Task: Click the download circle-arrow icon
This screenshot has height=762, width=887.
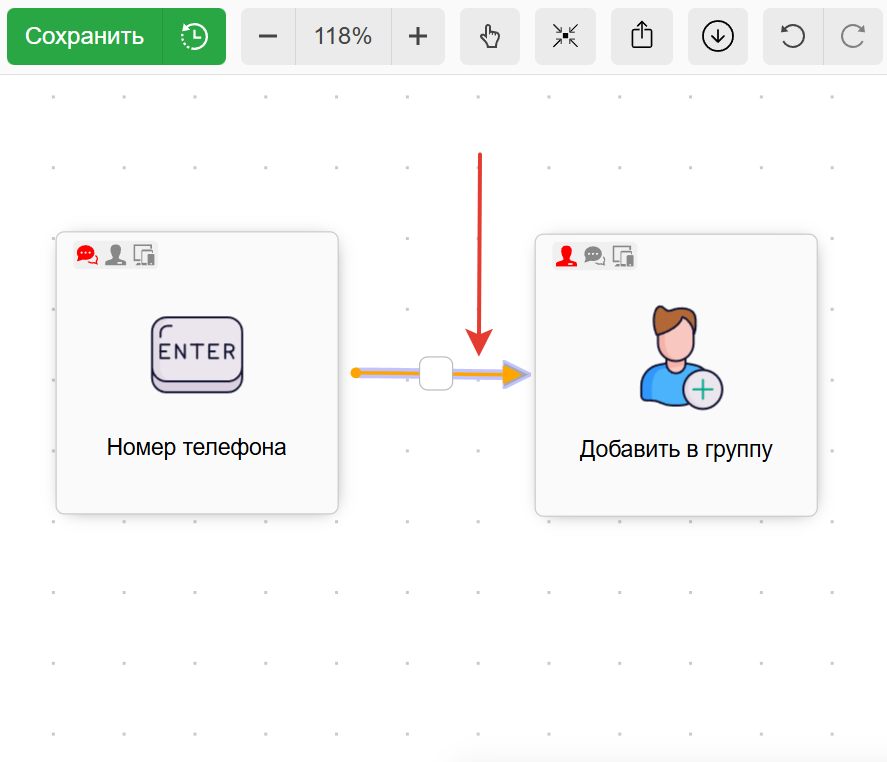Action: [718, 37]
